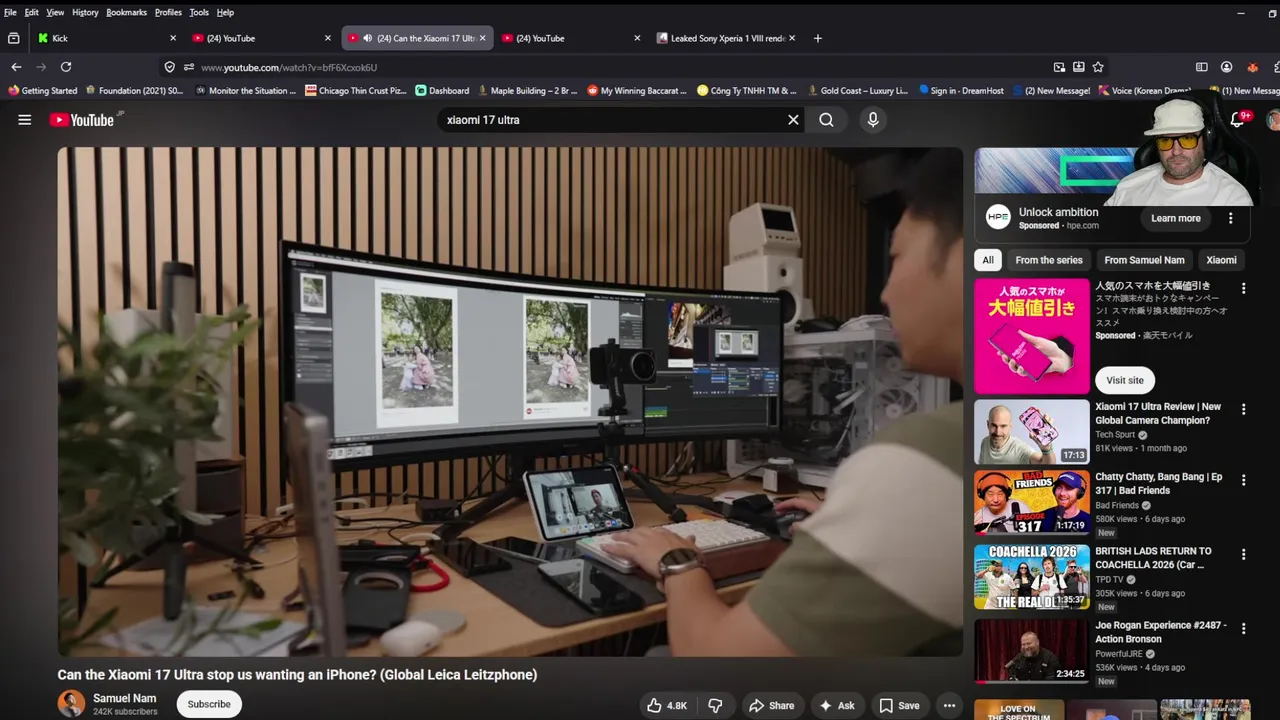Open Joe Rogan Action Bronson thumbnail
The height and width of the screenshot is (720, 1280).
(1032, 651)
